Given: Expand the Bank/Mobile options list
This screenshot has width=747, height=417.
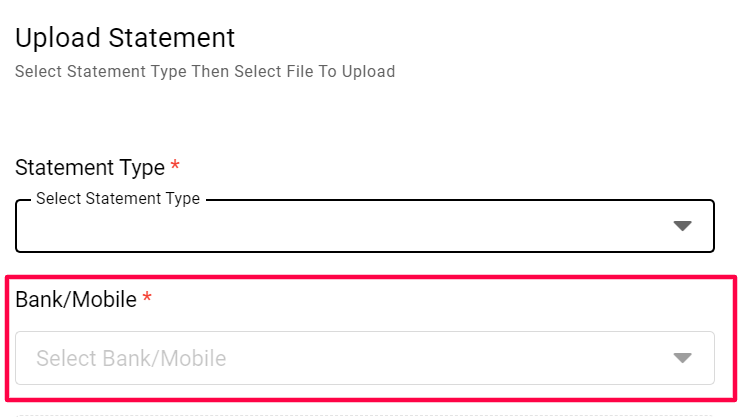Looking at the screenshot, I should click(x=682, y=358).
